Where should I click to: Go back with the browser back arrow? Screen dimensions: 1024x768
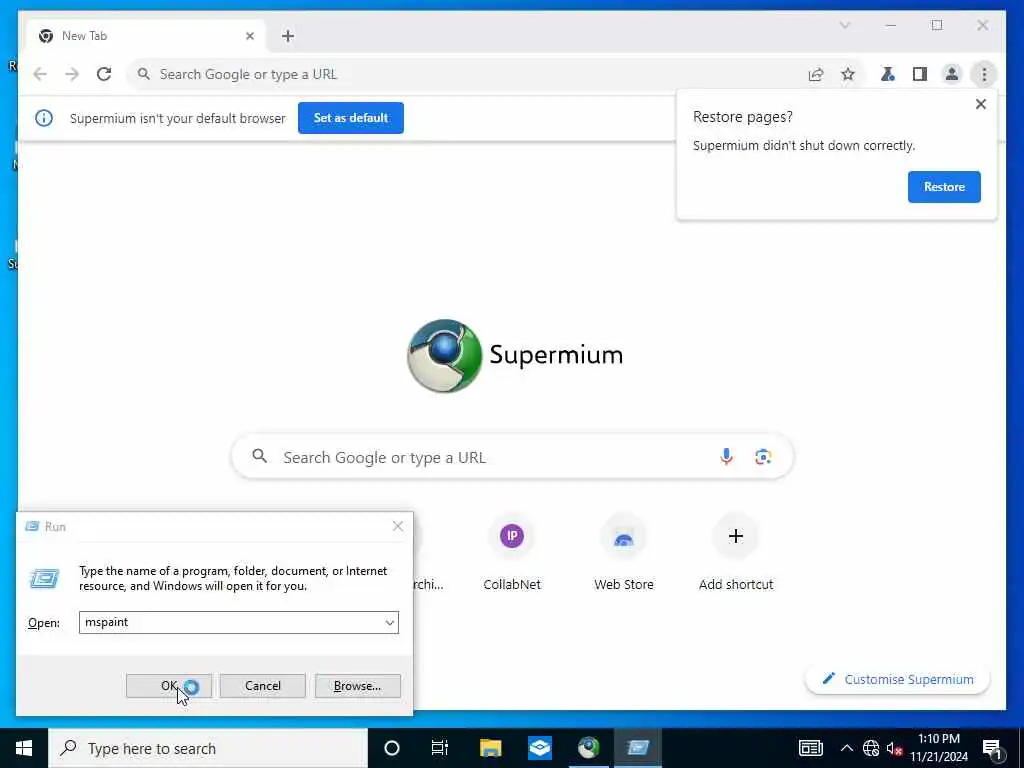pyautogui.click(x=40, y=74)
